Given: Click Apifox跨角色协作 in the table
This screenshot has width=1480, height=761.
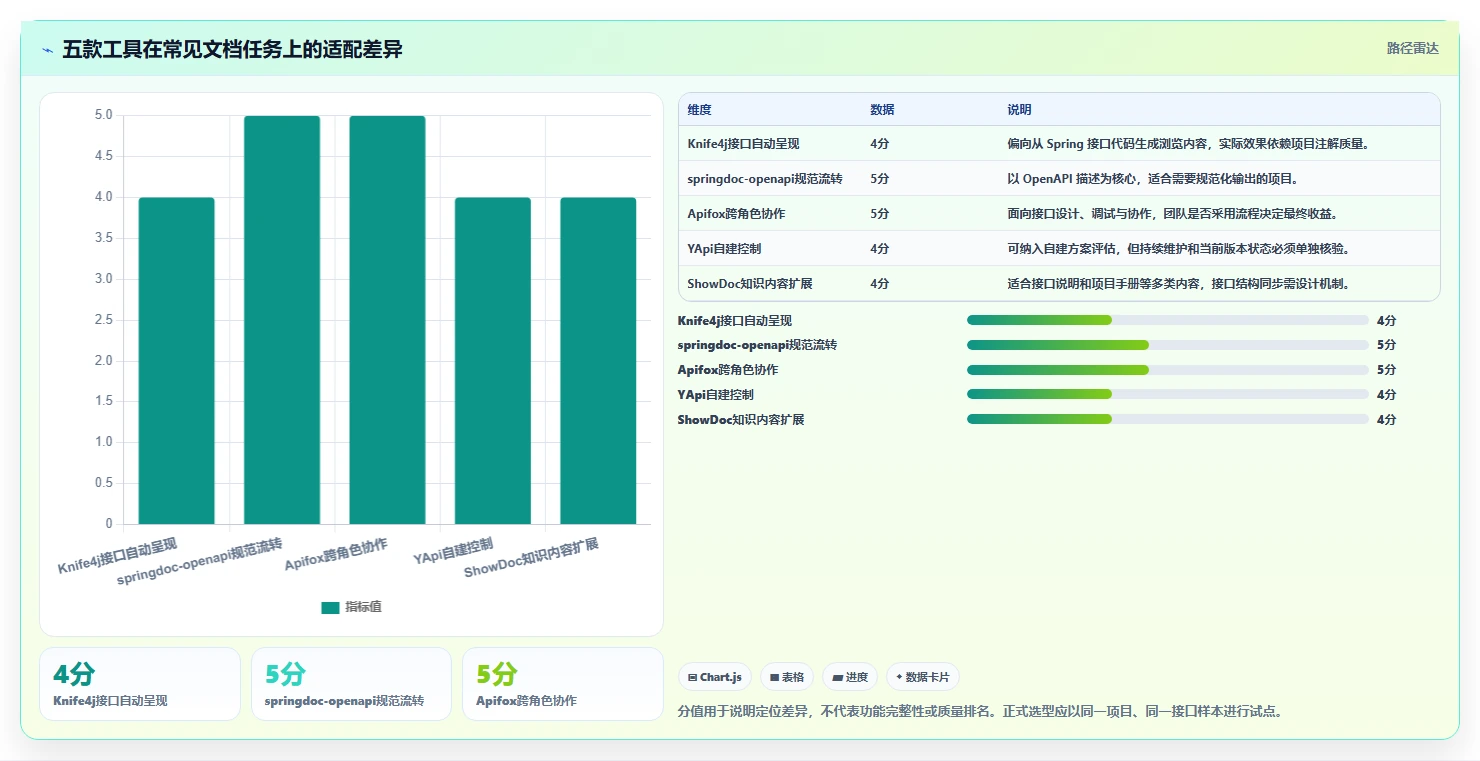Looking at the screenshot, I should click(737, 214).
